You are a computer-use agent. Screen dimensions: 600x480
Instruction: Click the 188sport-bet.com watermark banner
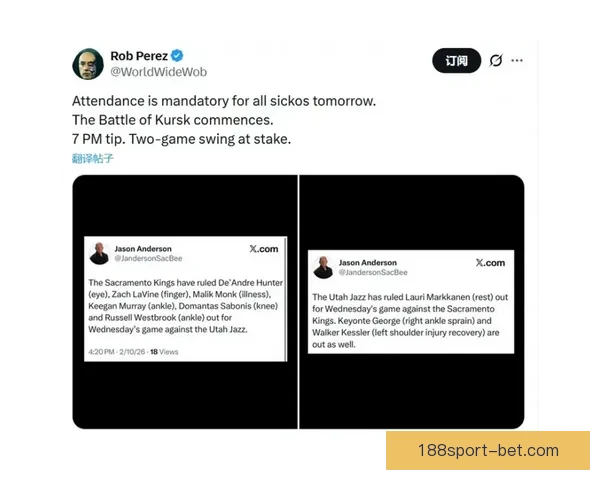click(x=488, y=451)
